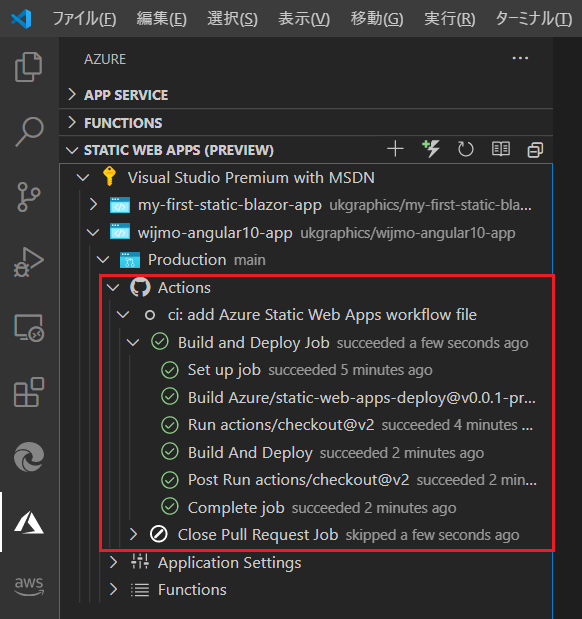The width and height of the screenshot is (582, 619).
Task: Open the AWS toolkit icon
Action: pos(28,586)
